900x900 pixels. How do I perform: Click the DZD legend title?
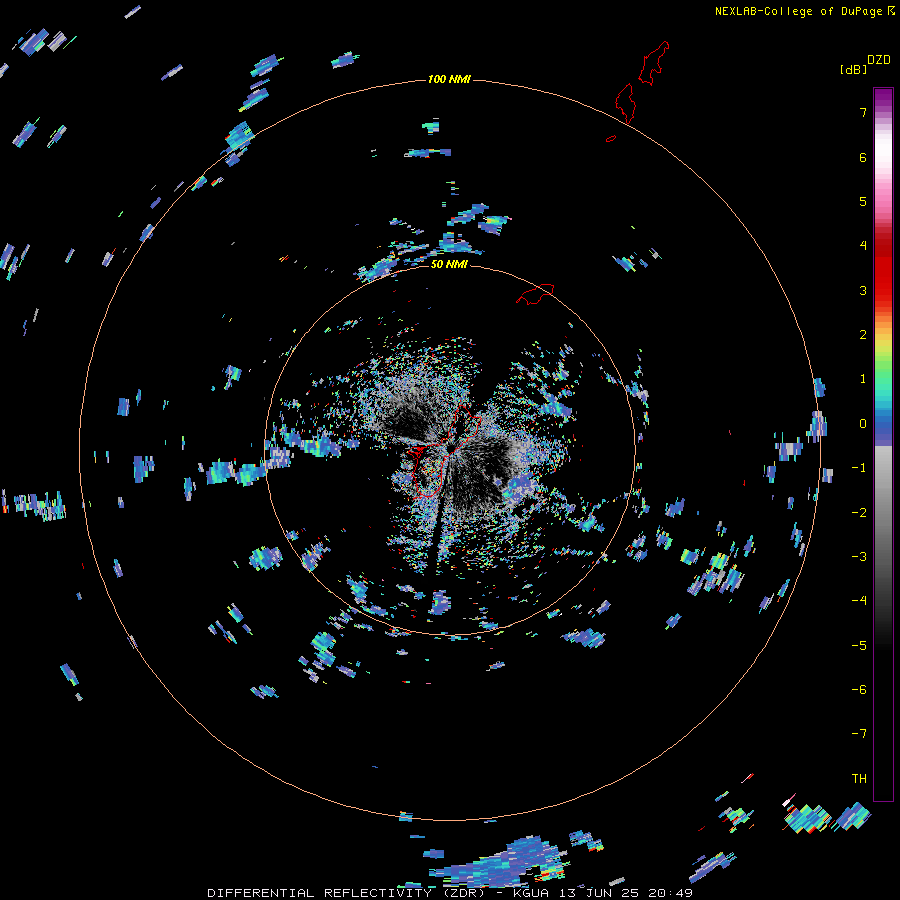(879, 60)
